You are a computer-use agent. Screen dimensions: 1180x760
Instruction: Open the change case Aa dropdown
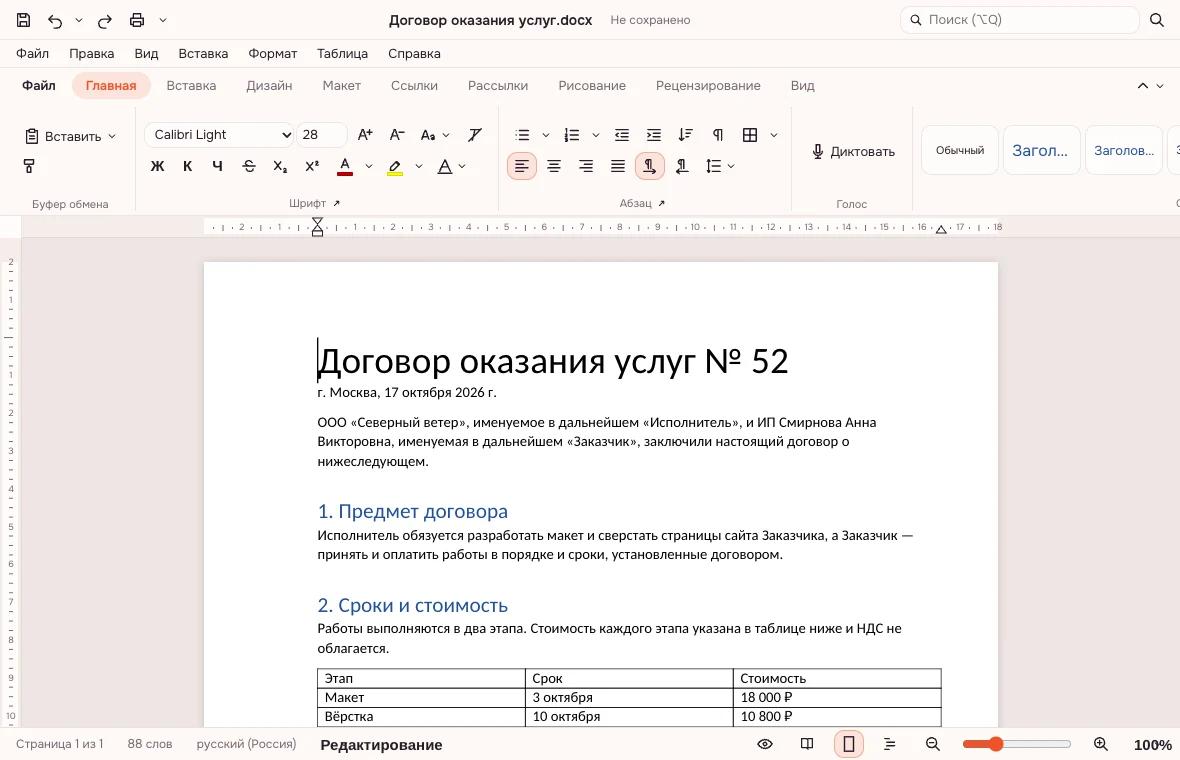435,135
